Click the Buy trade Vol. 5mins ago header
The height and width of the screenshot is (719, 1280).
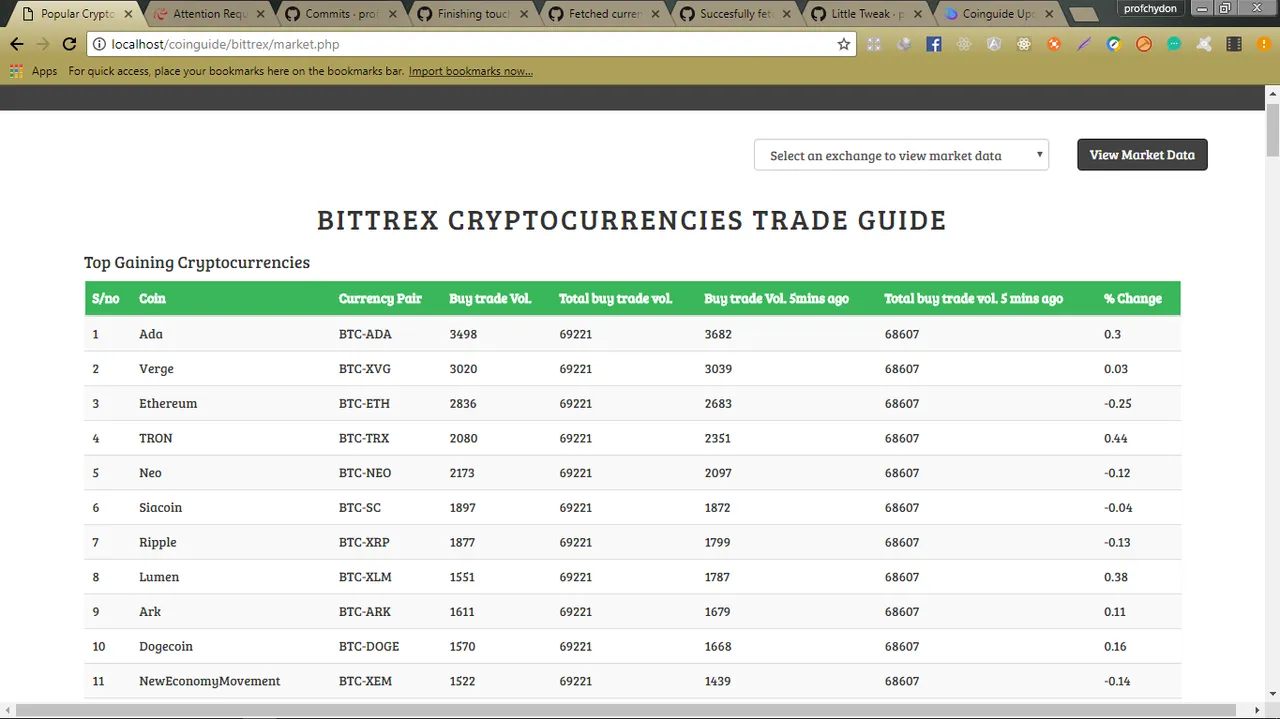tap(777, 298)
